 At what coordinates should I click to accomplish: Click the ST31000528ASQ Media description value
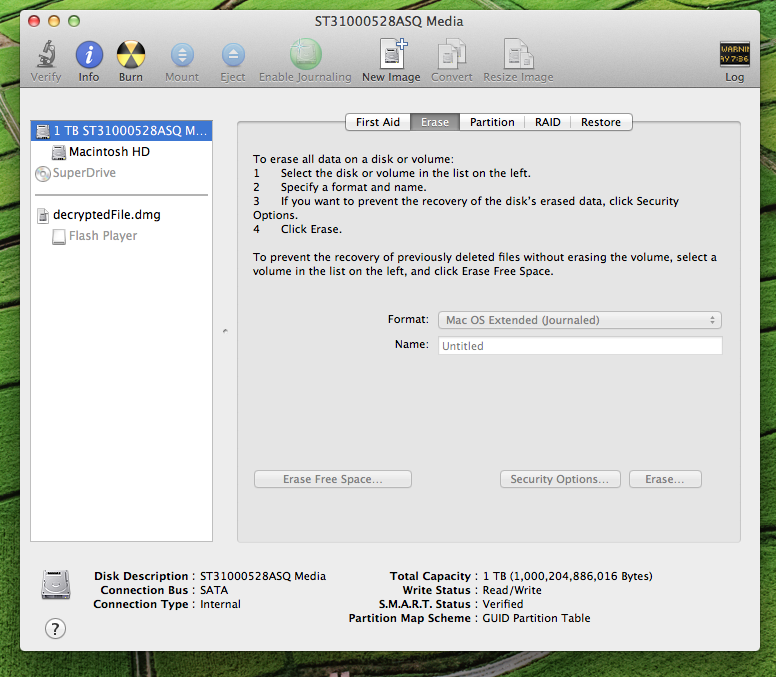click(263, 576)
